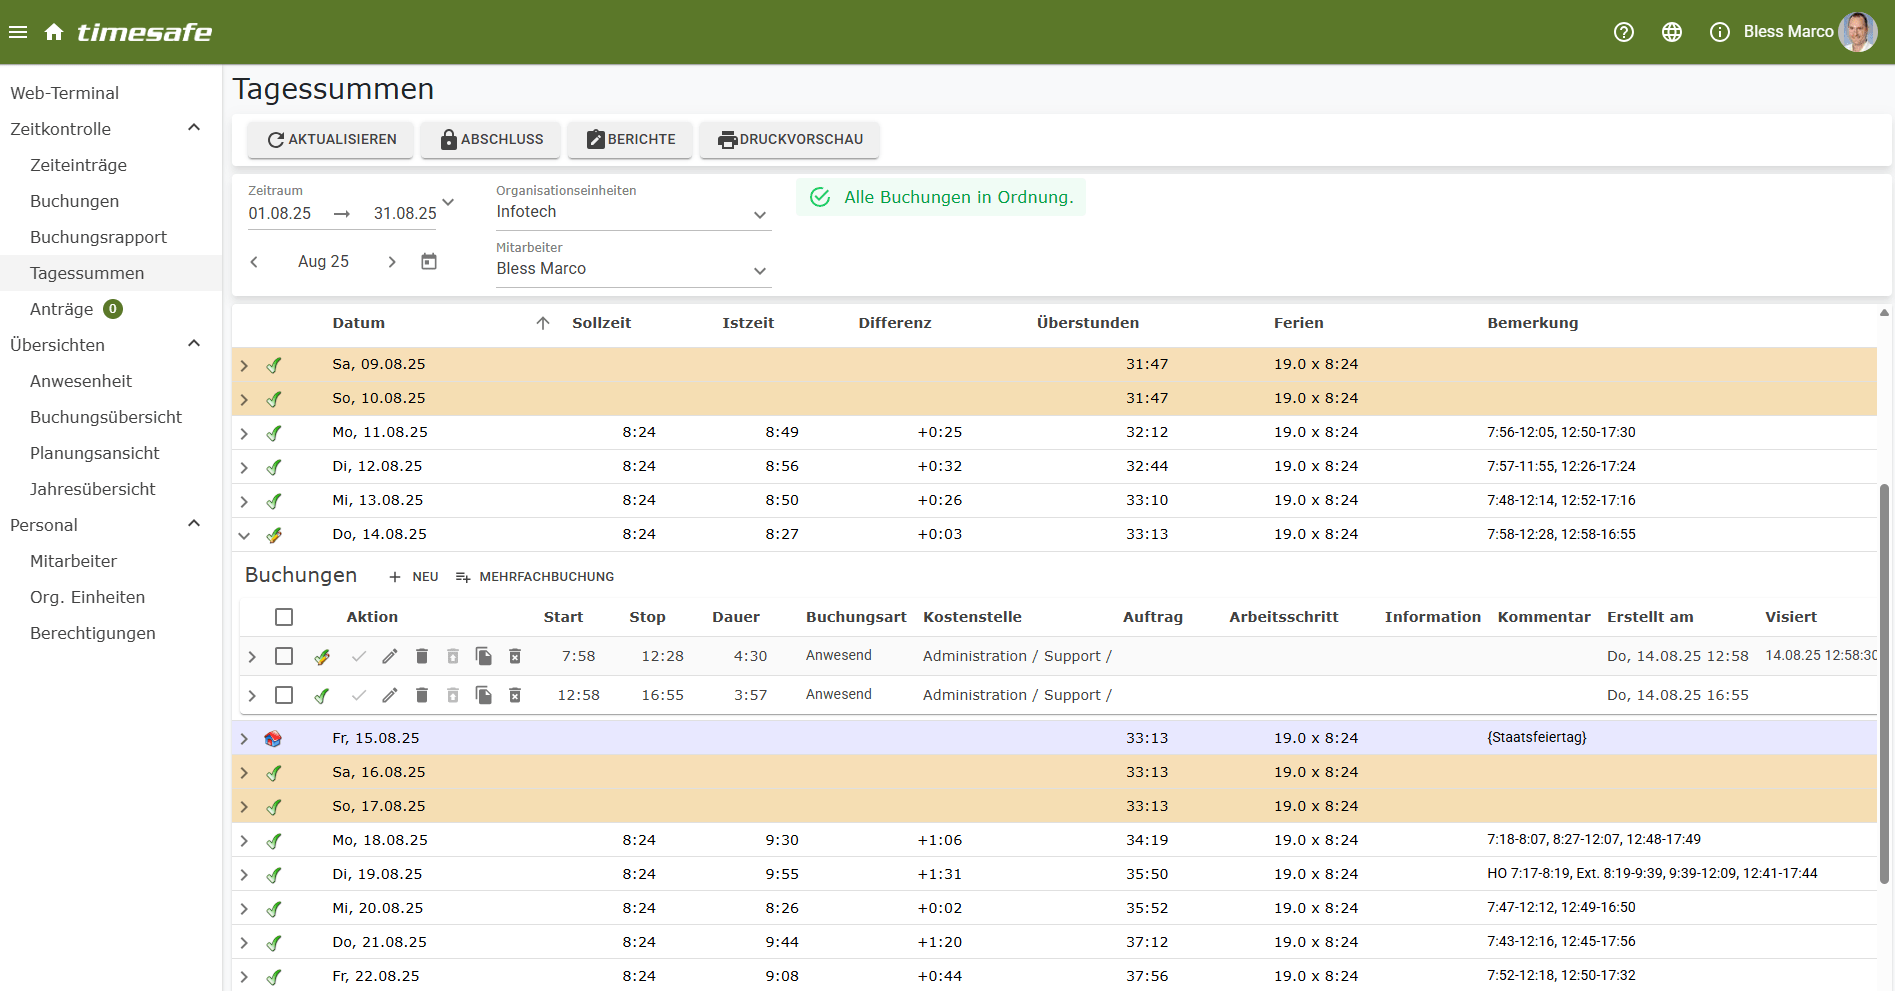Click the DRUCKVORSCHAU button

(x=790, y=140)
